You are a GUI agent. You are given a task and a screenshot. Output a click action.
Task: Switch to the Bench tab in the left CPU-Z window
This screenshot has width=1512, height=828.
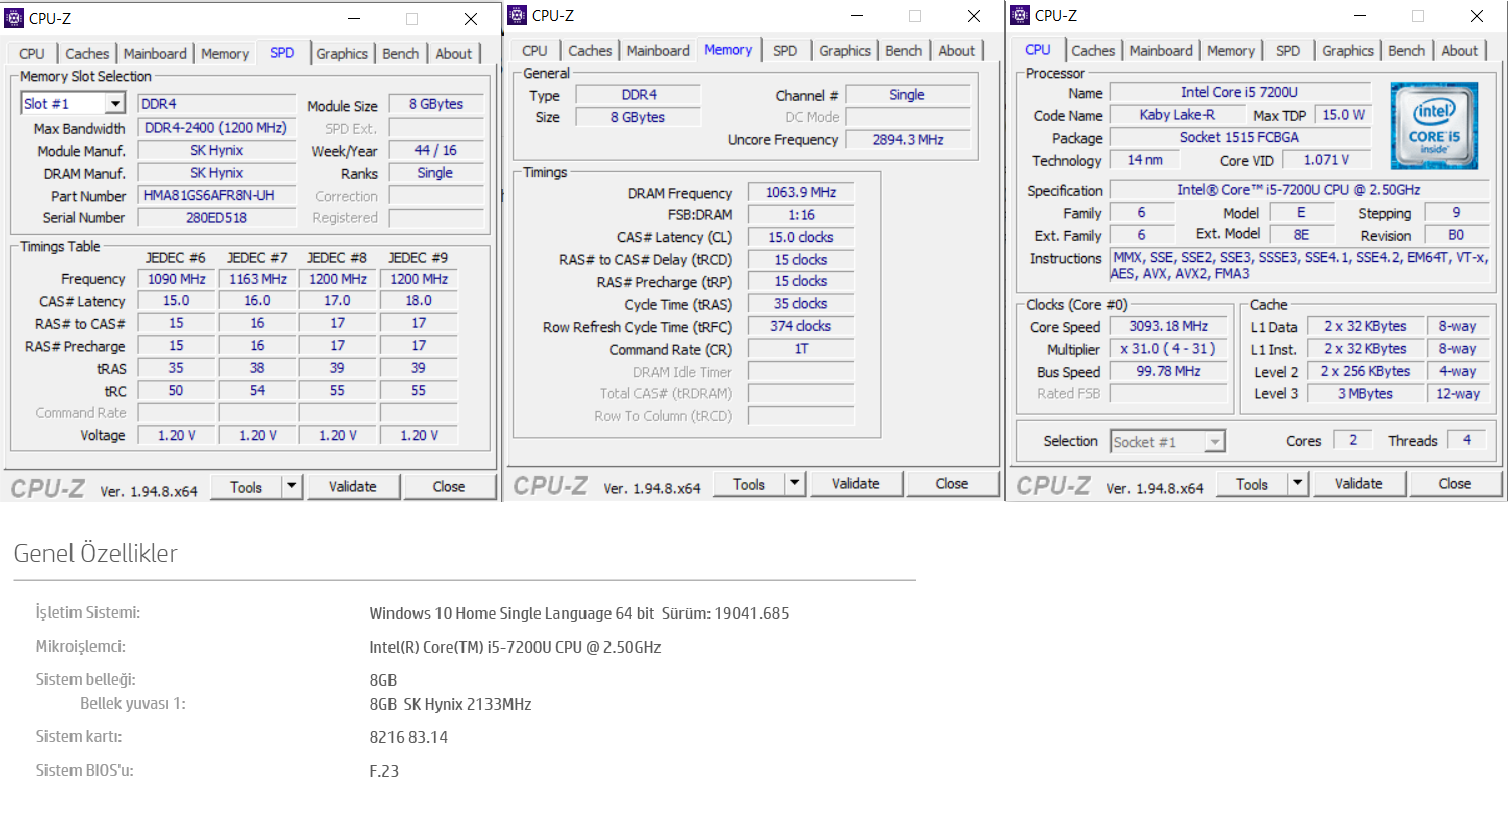(x=401, y=54)
